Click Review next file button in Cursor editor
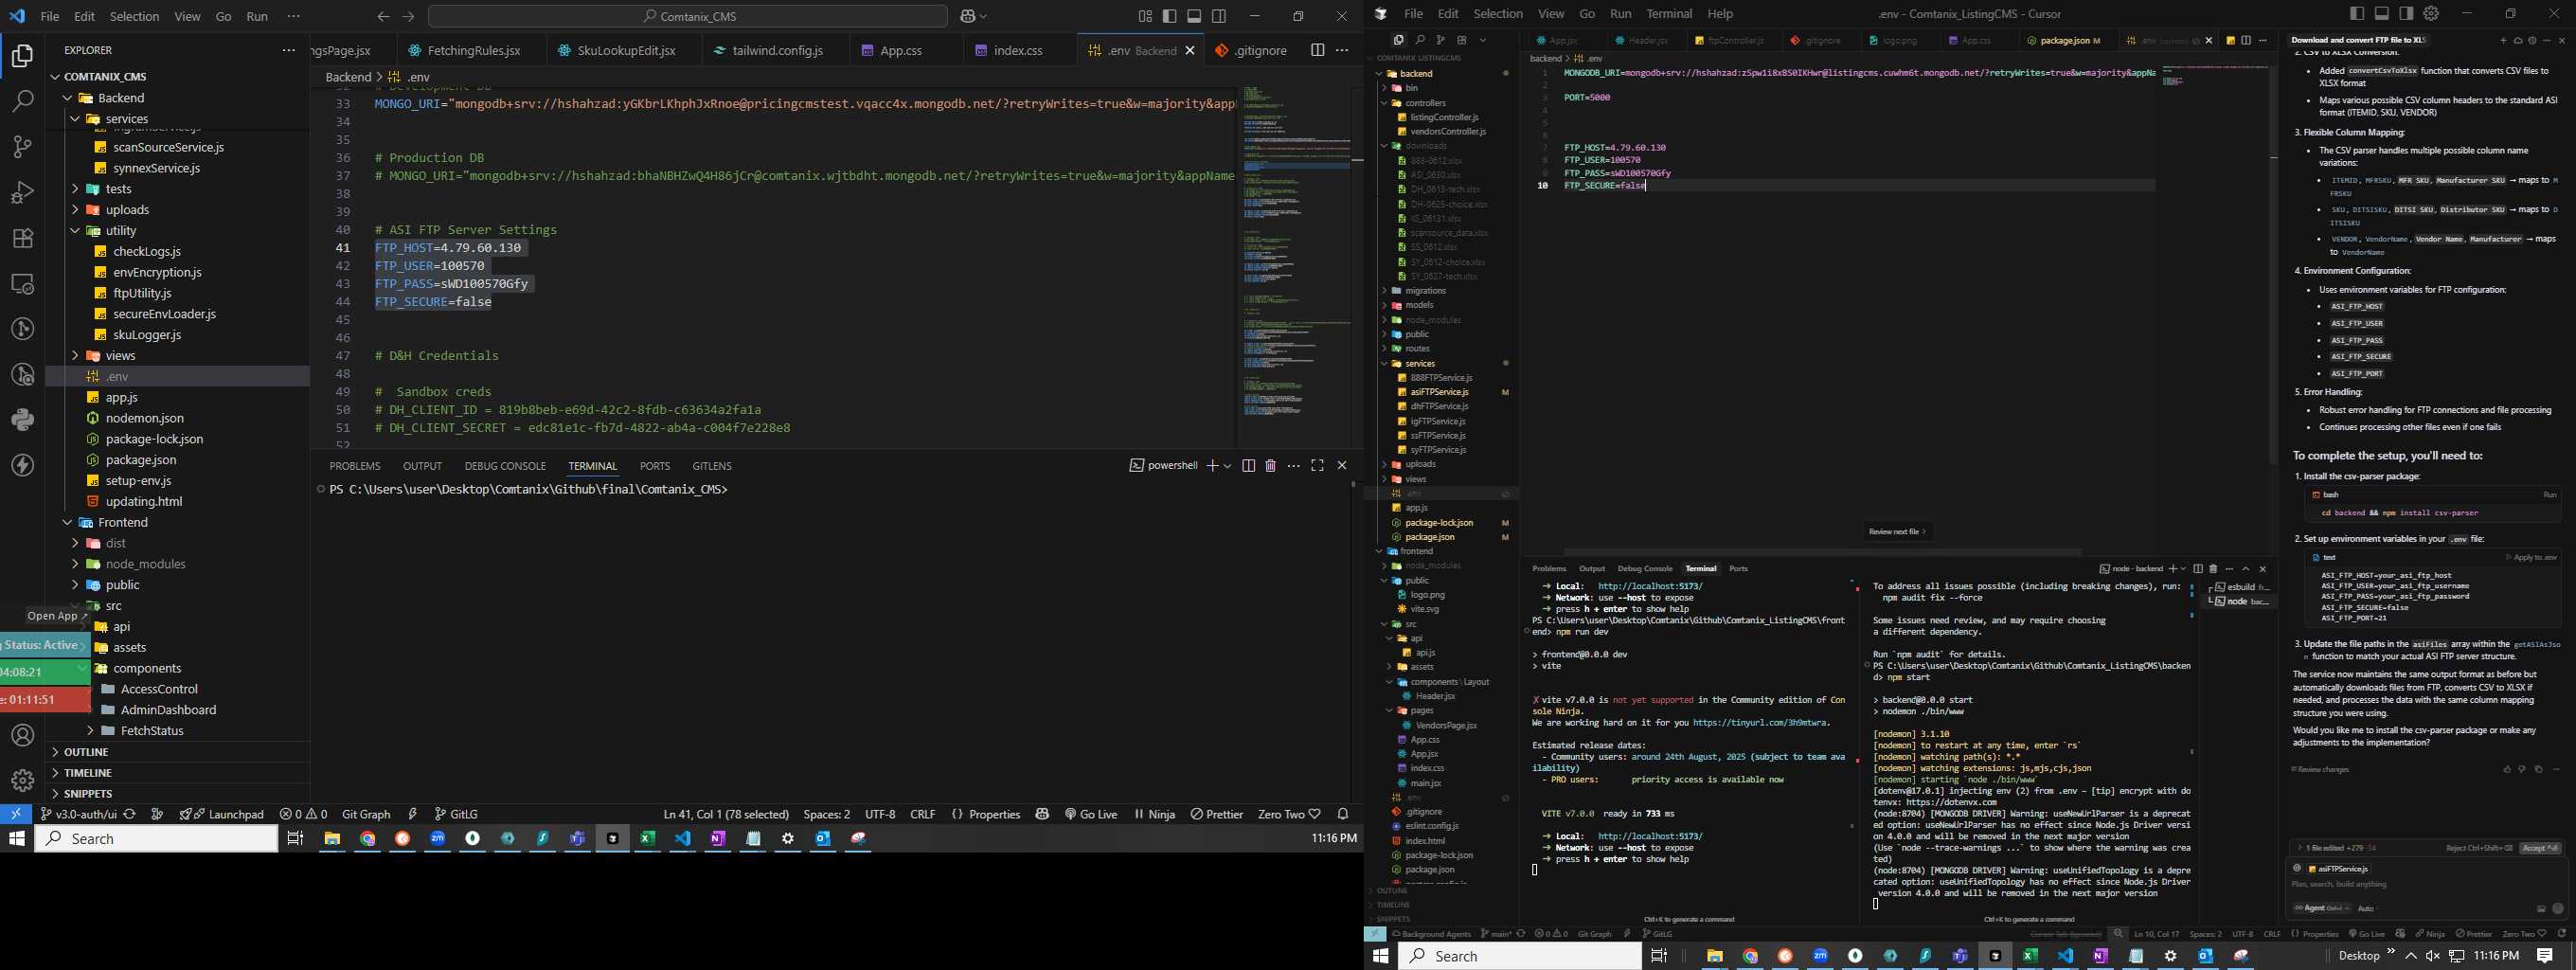2576x970 pixels. tap(1897, 532)
